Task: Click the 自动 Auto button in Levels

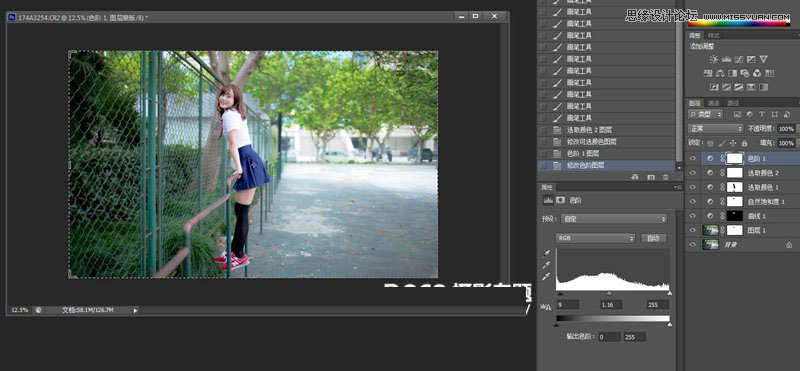Action: 654,238
